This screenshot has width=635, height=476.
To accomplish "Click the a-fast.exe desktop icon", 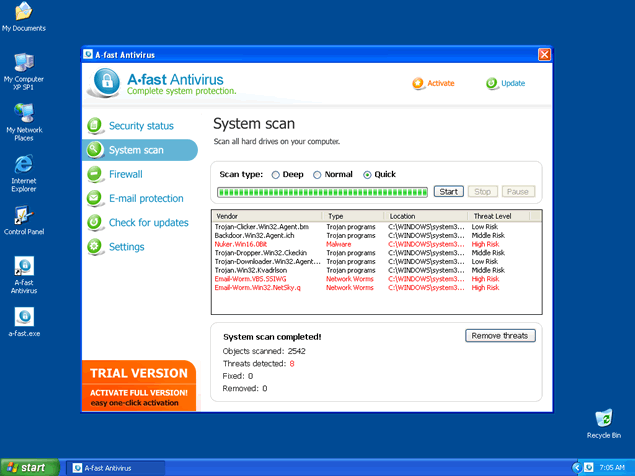I will pyautogui.click(x=23, y=317).
